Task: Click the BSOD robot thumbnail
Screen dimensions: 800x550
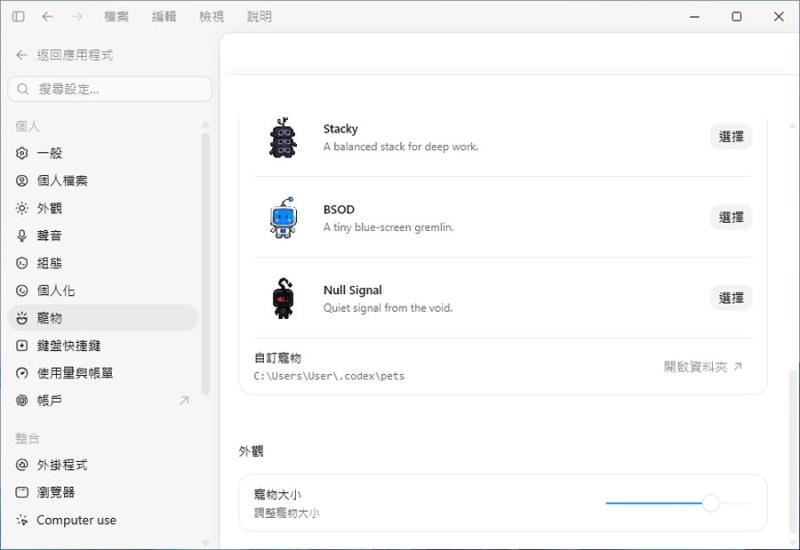Action: 283,218
